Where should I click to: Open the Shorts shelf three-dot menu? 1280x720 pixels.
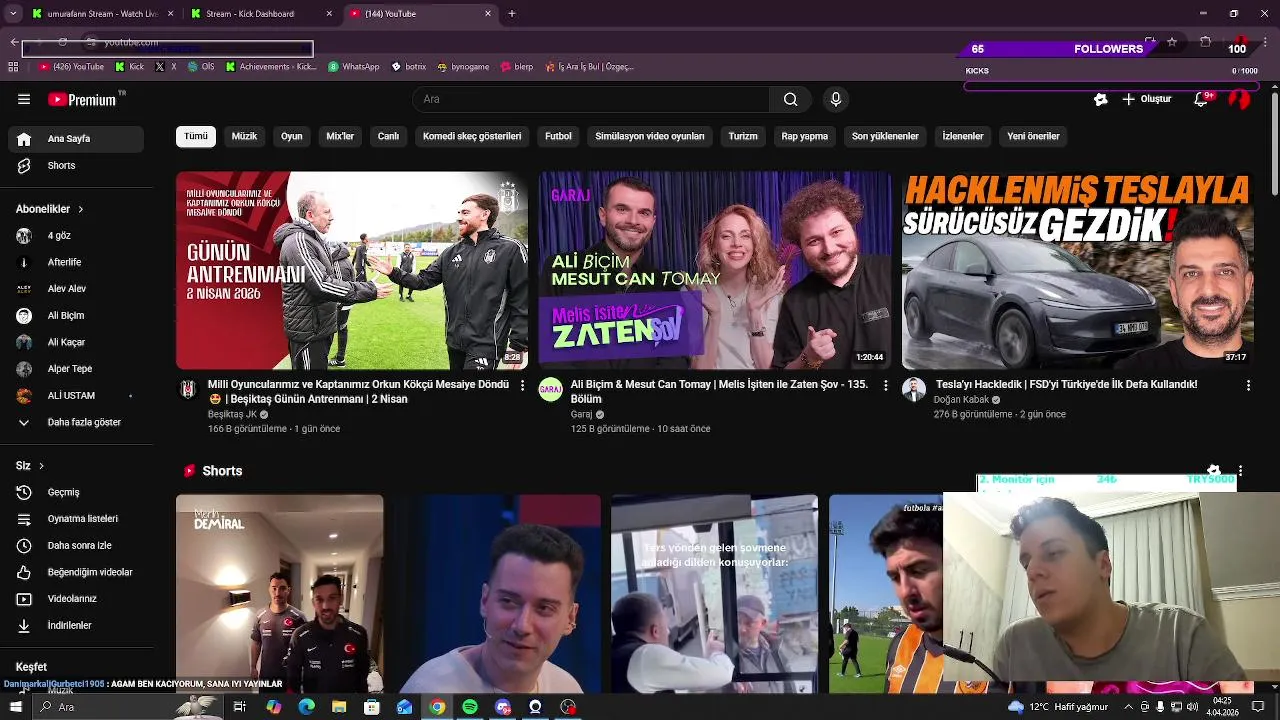[1240, 471]
